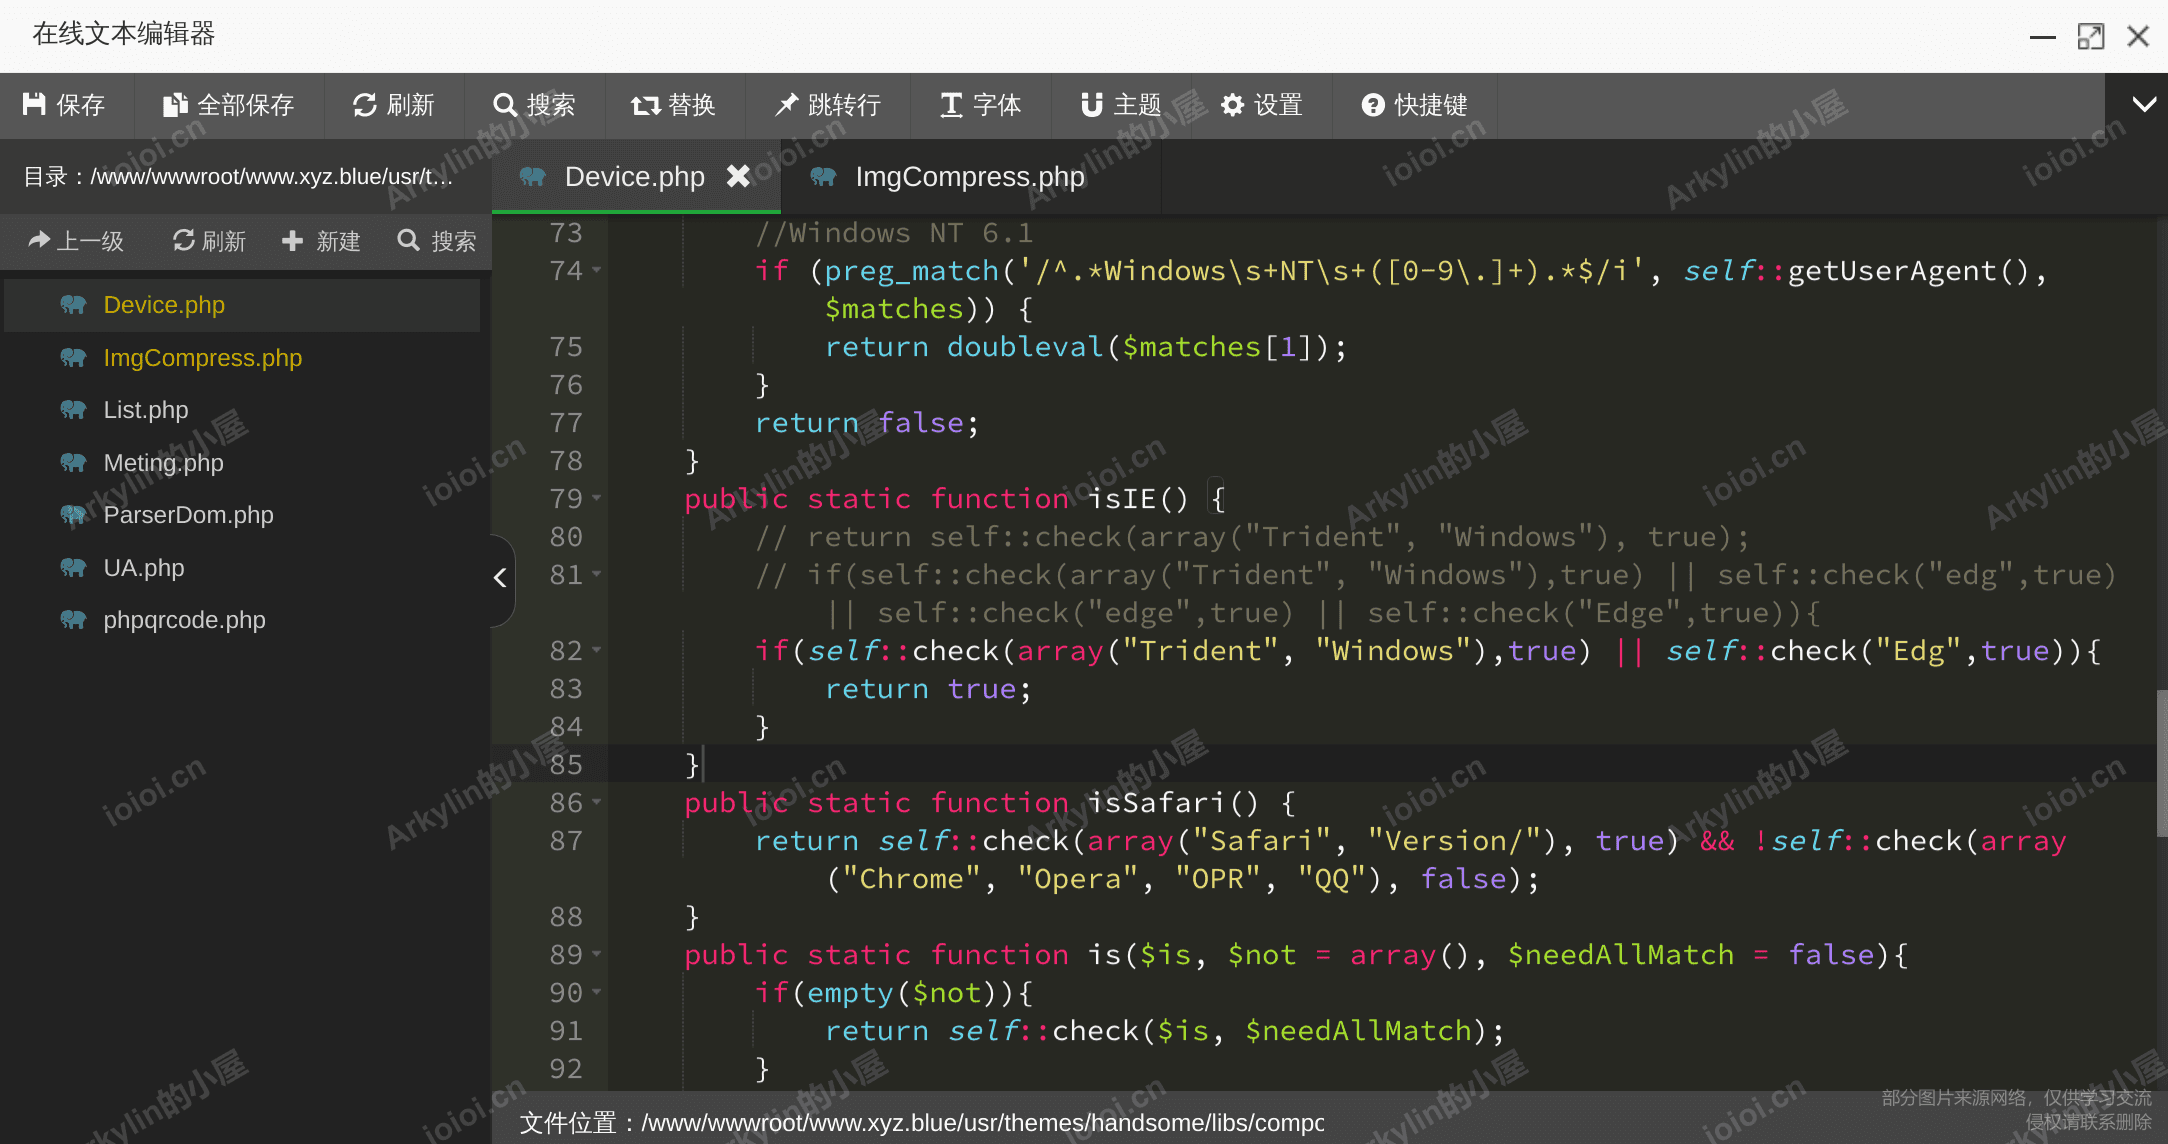Open the Font (字体) settings
2168x1144 pixels.
pyautogui.click(x=980, y=105)
